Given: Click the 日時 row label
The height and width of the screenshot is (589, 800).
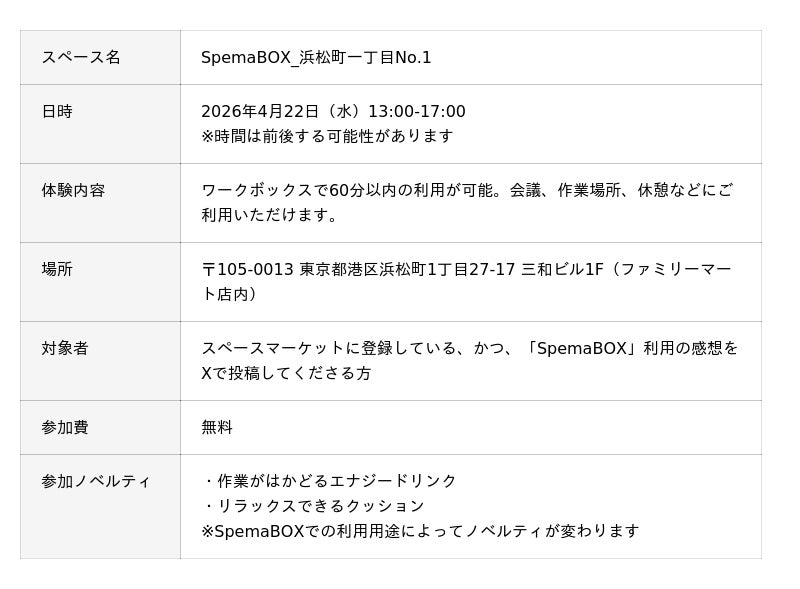Looking at the screenshot, I should [57, 112].
